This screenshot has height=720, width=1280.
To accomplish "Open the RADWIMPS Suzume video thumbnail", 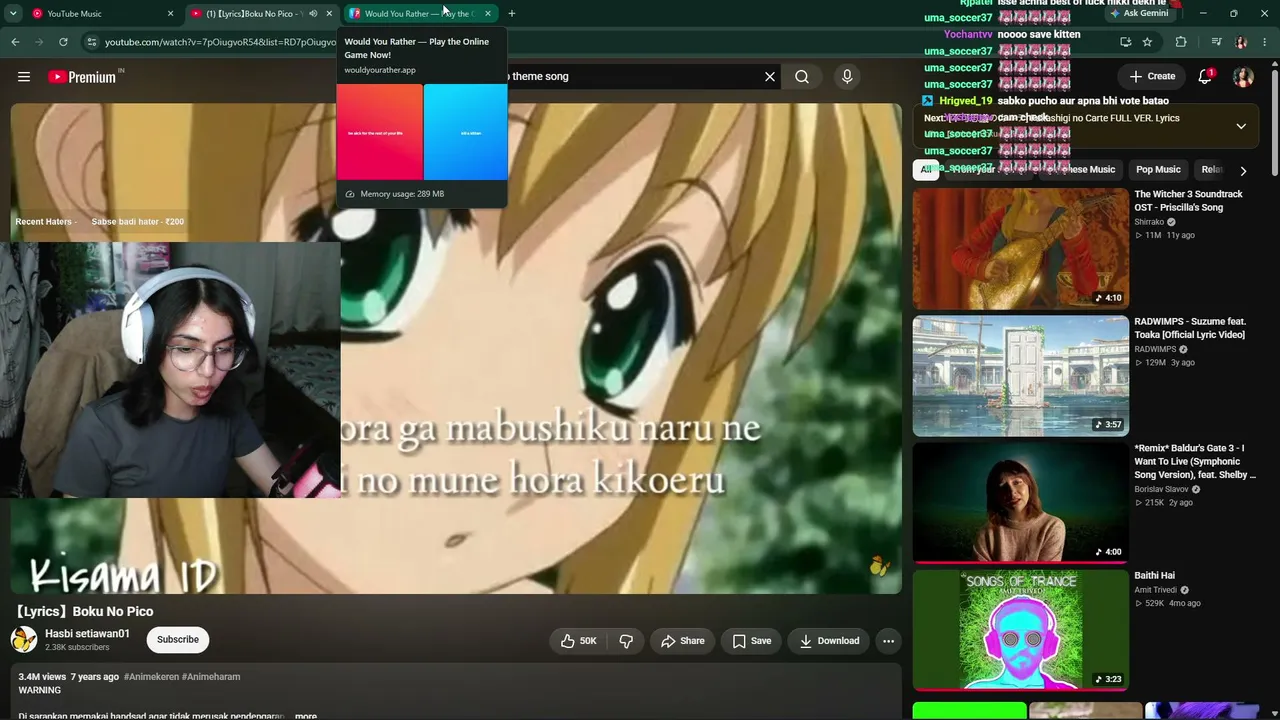I will coord(1020,376).
